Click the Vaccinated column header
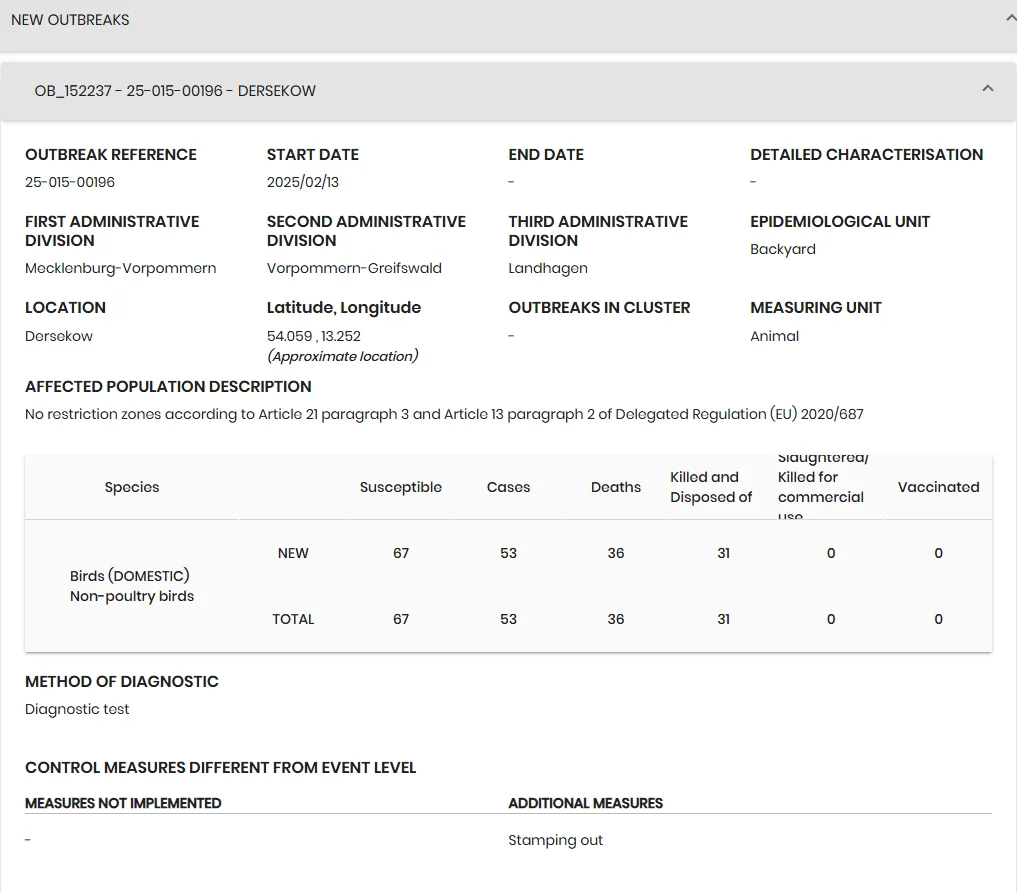 pos(939,487)
